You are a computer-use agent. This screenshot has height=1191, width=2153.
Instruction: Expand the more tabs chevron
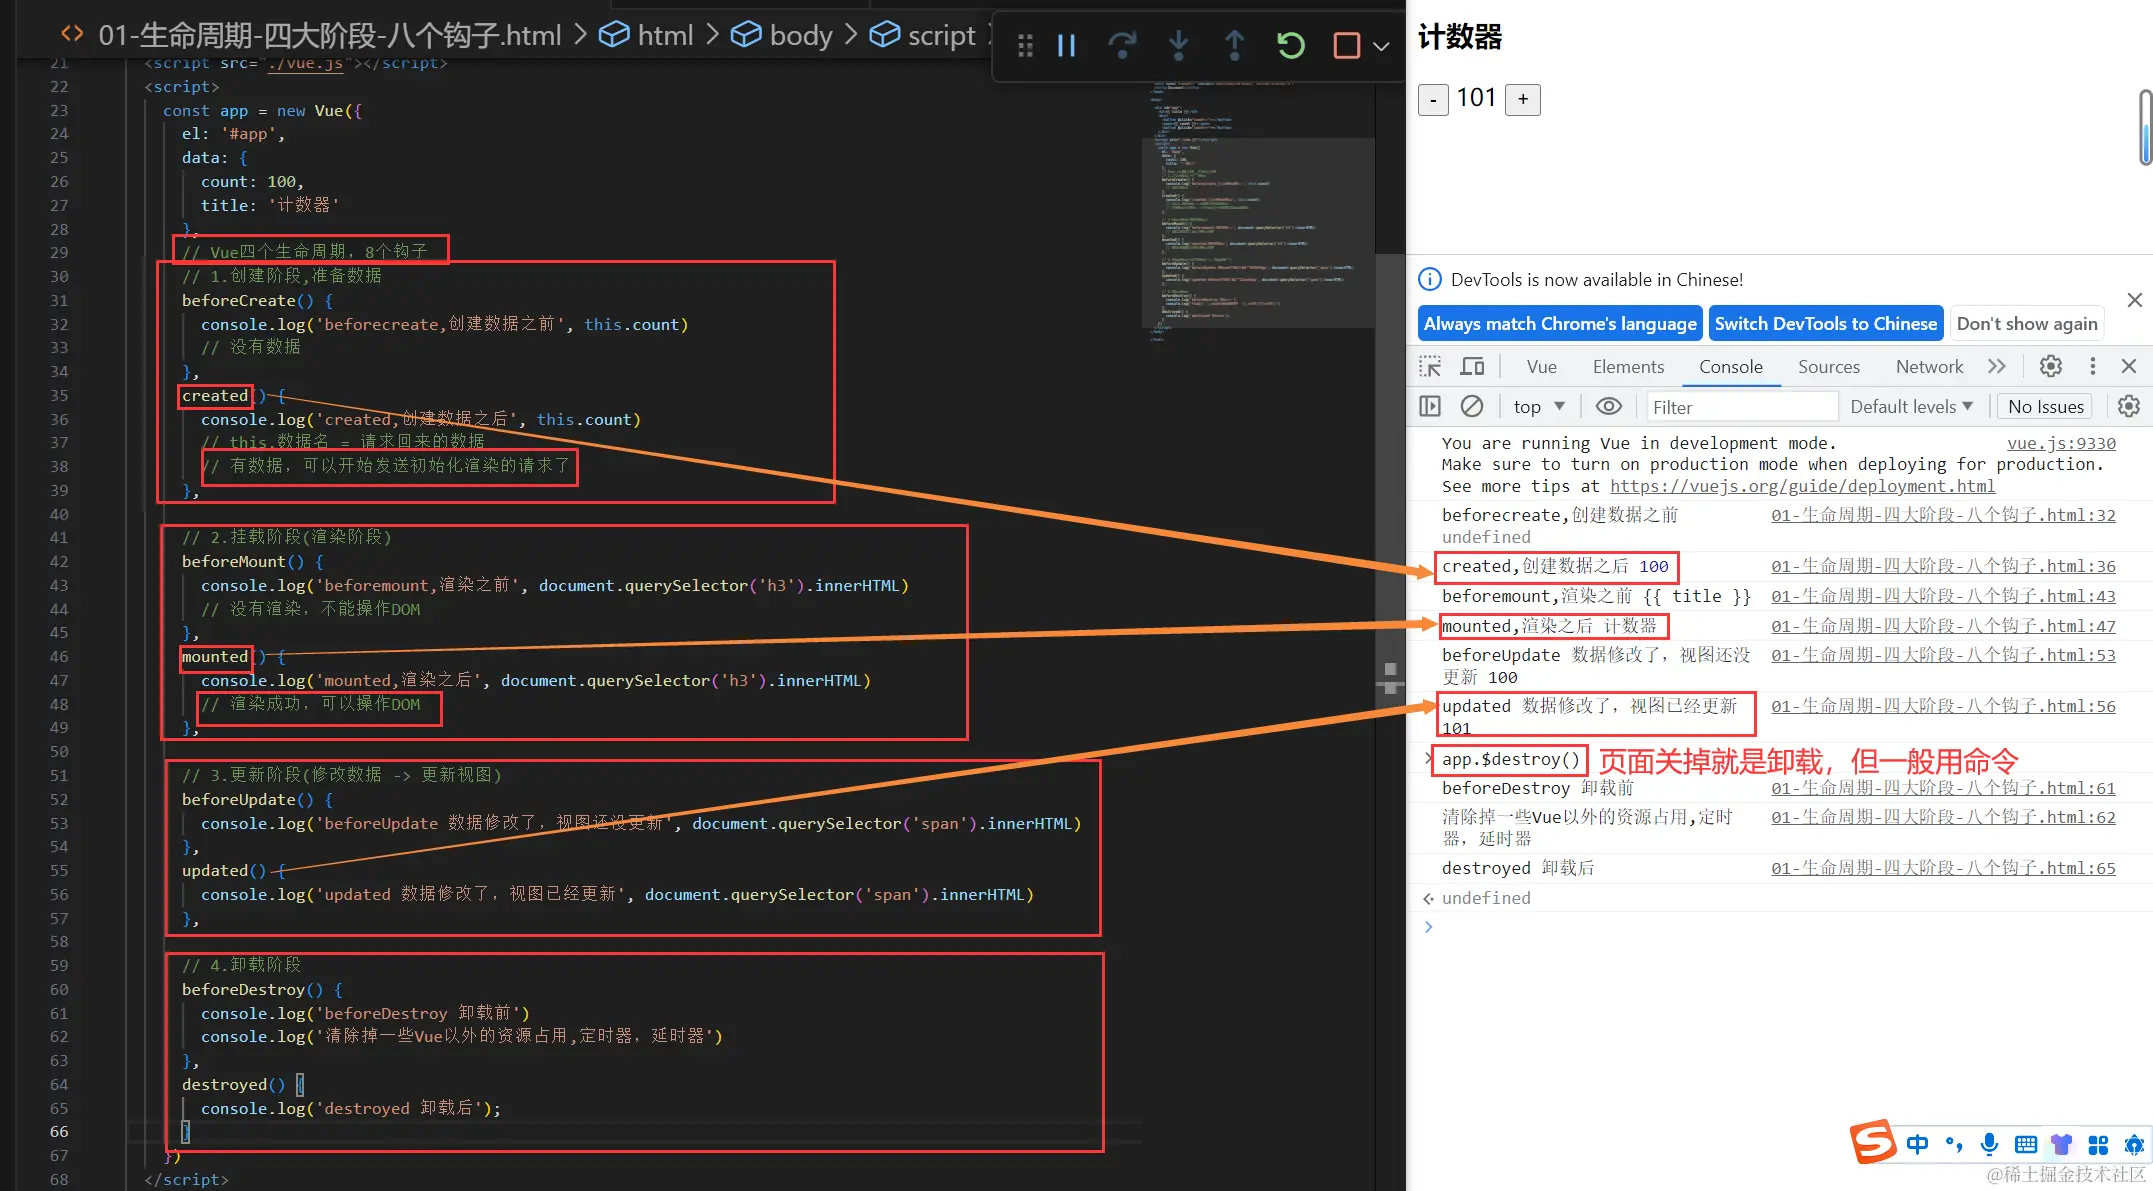(1996, 366)
